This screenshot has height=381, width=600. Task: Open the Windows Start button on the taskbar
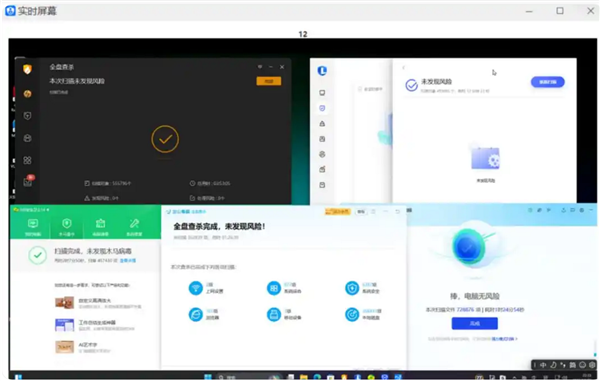click(x=207, y=377)
